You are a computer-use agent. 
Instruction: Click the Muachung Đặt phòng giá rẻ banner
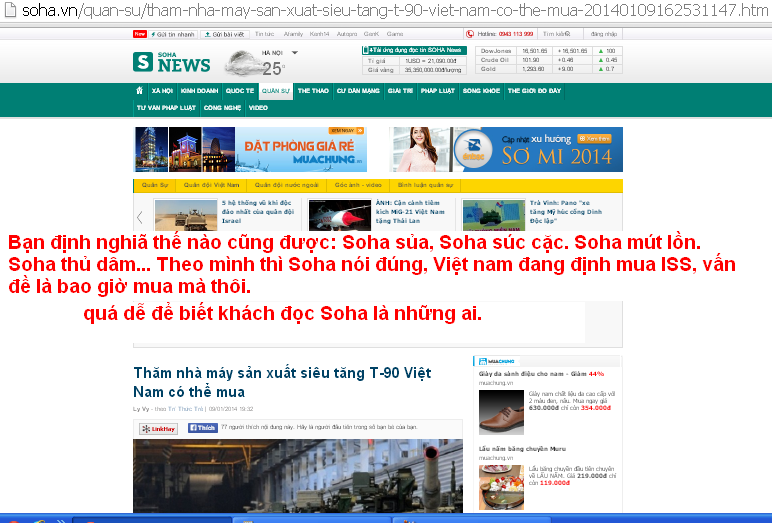point(250,149)
